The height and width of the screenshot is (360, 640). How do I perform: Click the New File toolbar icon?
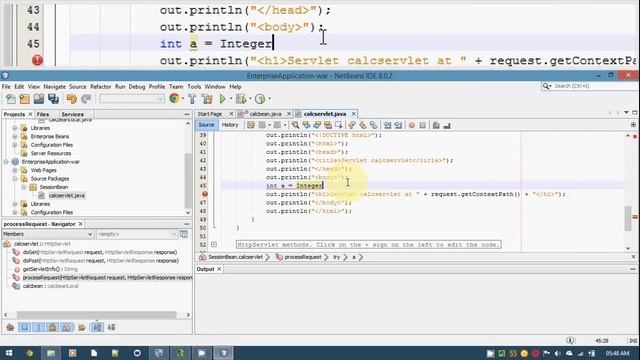11,99
